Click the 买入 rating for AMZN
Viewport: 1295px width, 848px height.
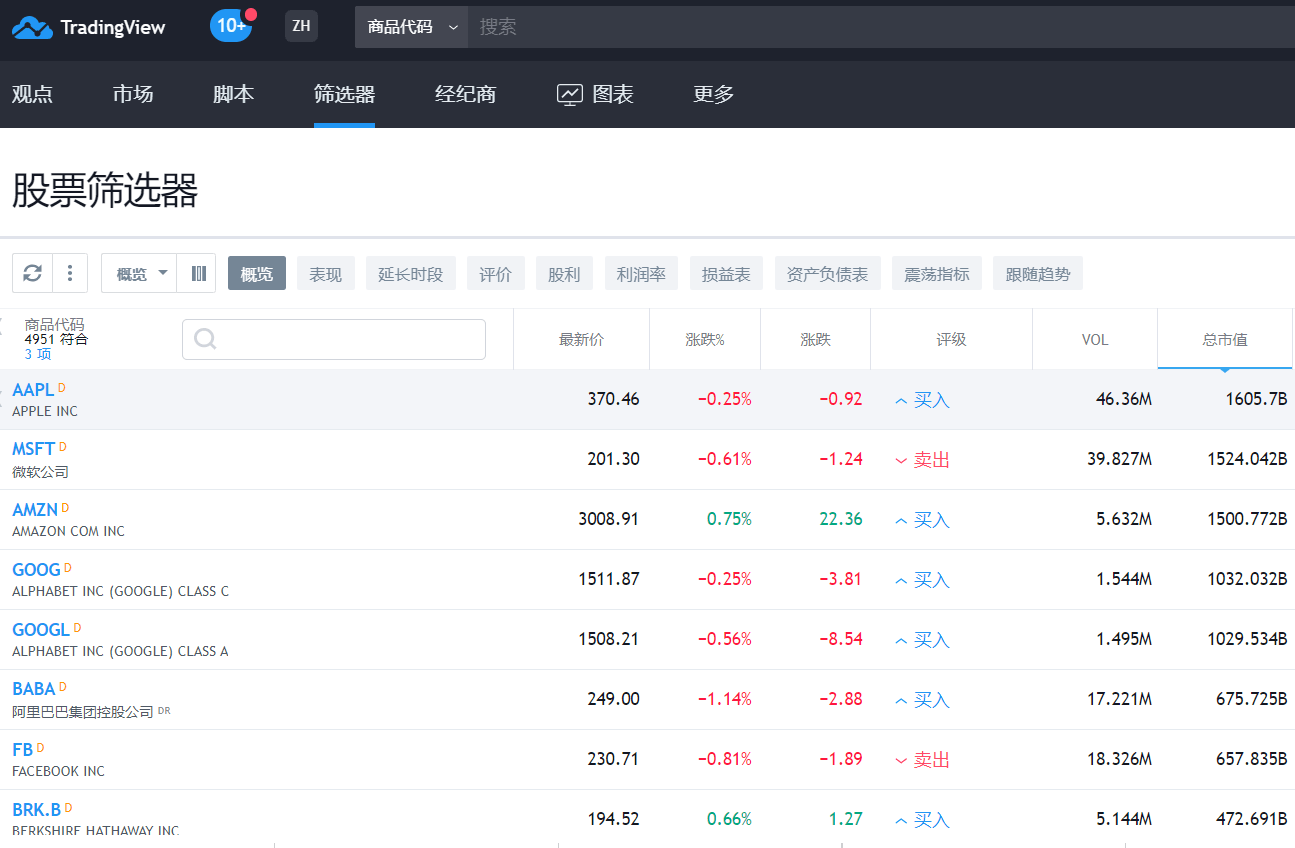[922, 520]
